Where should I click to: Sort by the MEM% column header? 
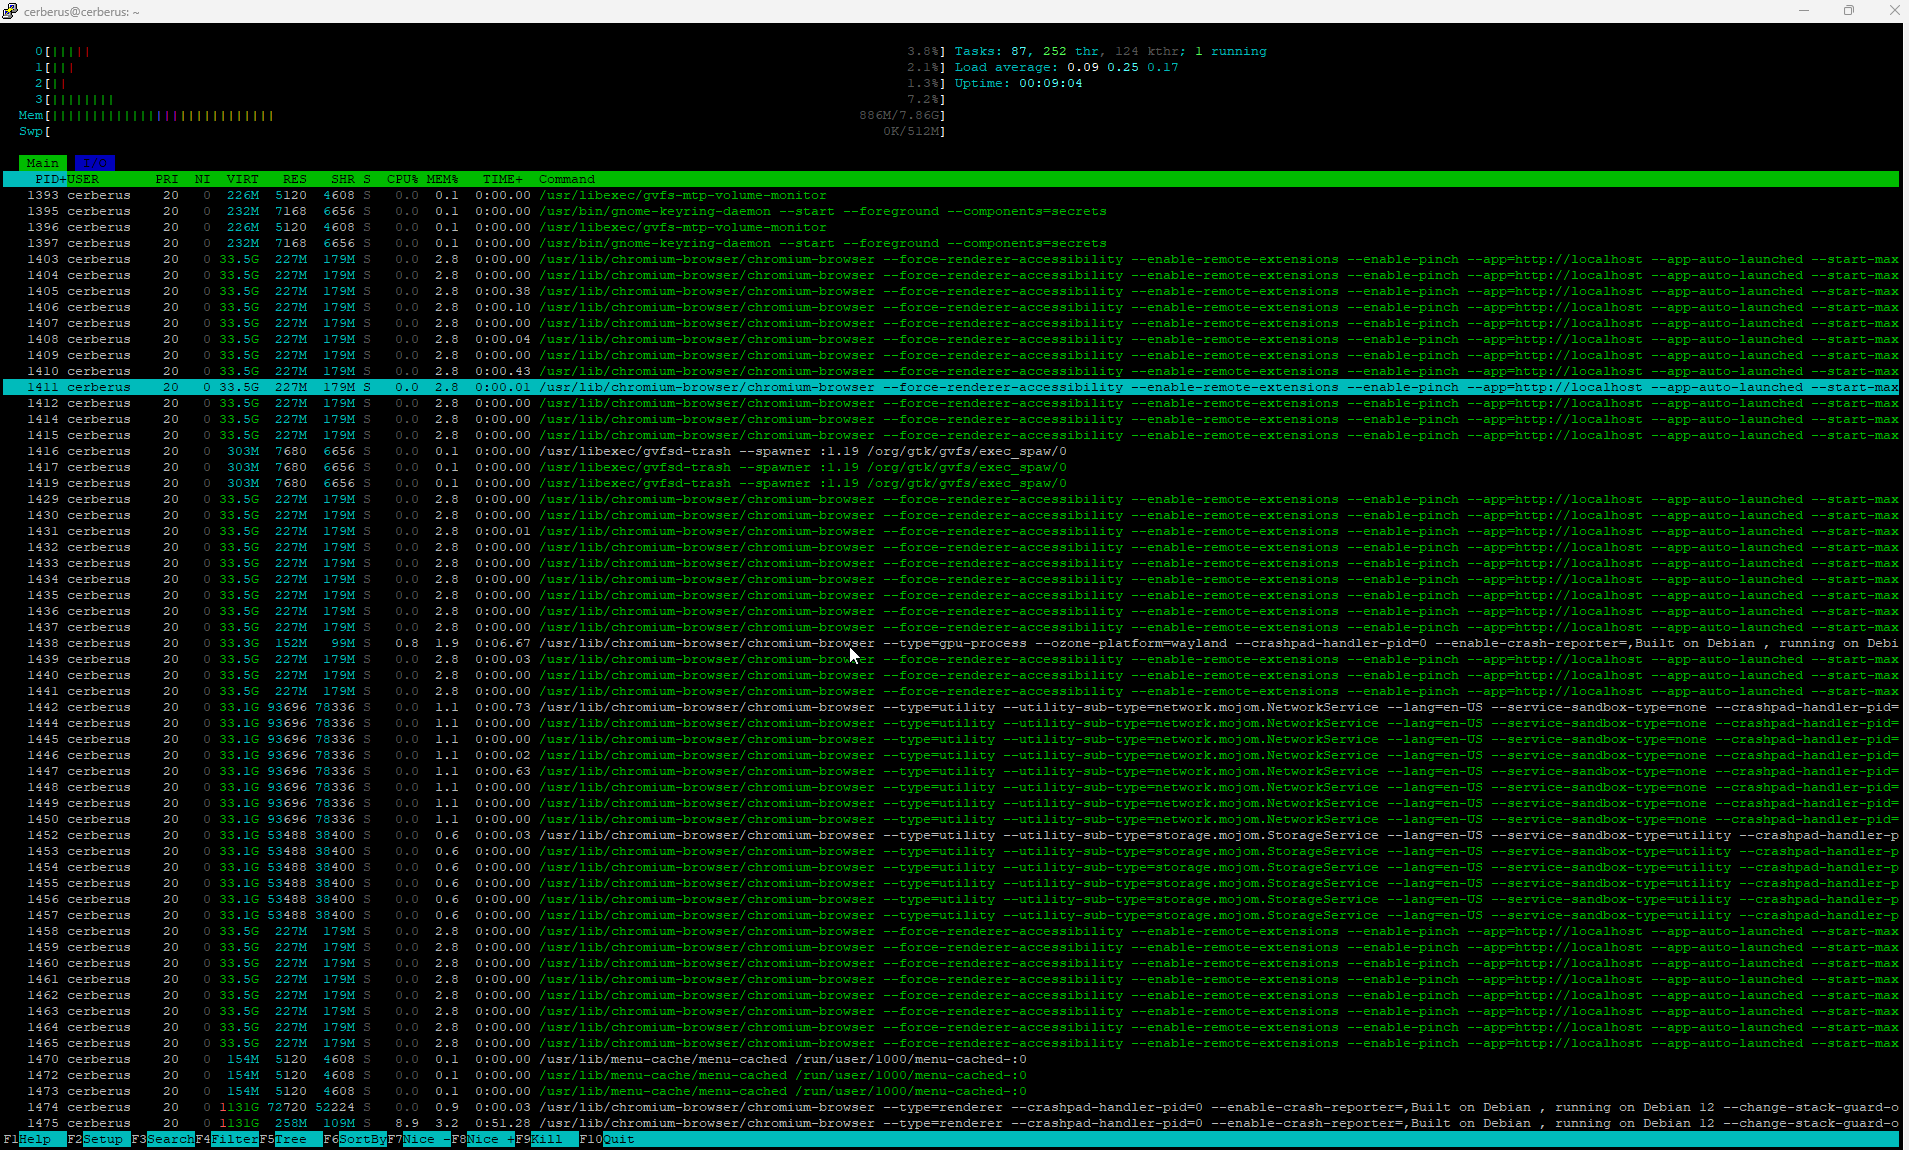443,179
